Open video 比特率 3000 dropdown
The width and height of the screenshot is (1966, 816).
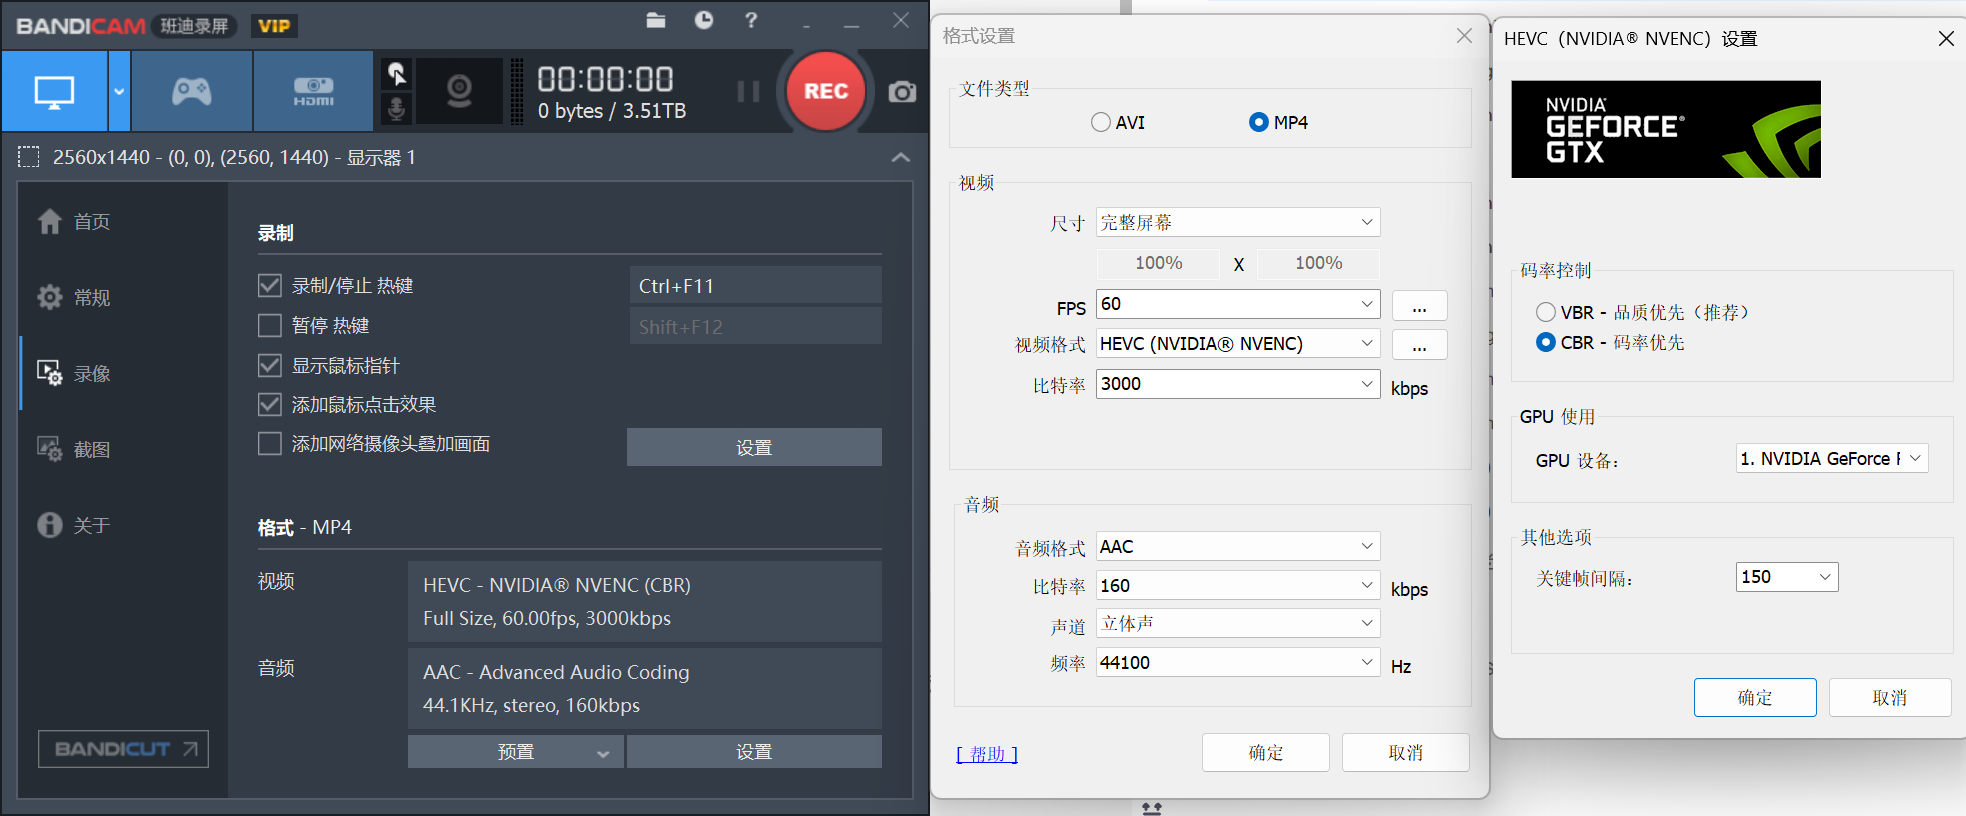tap(1238, 384)
